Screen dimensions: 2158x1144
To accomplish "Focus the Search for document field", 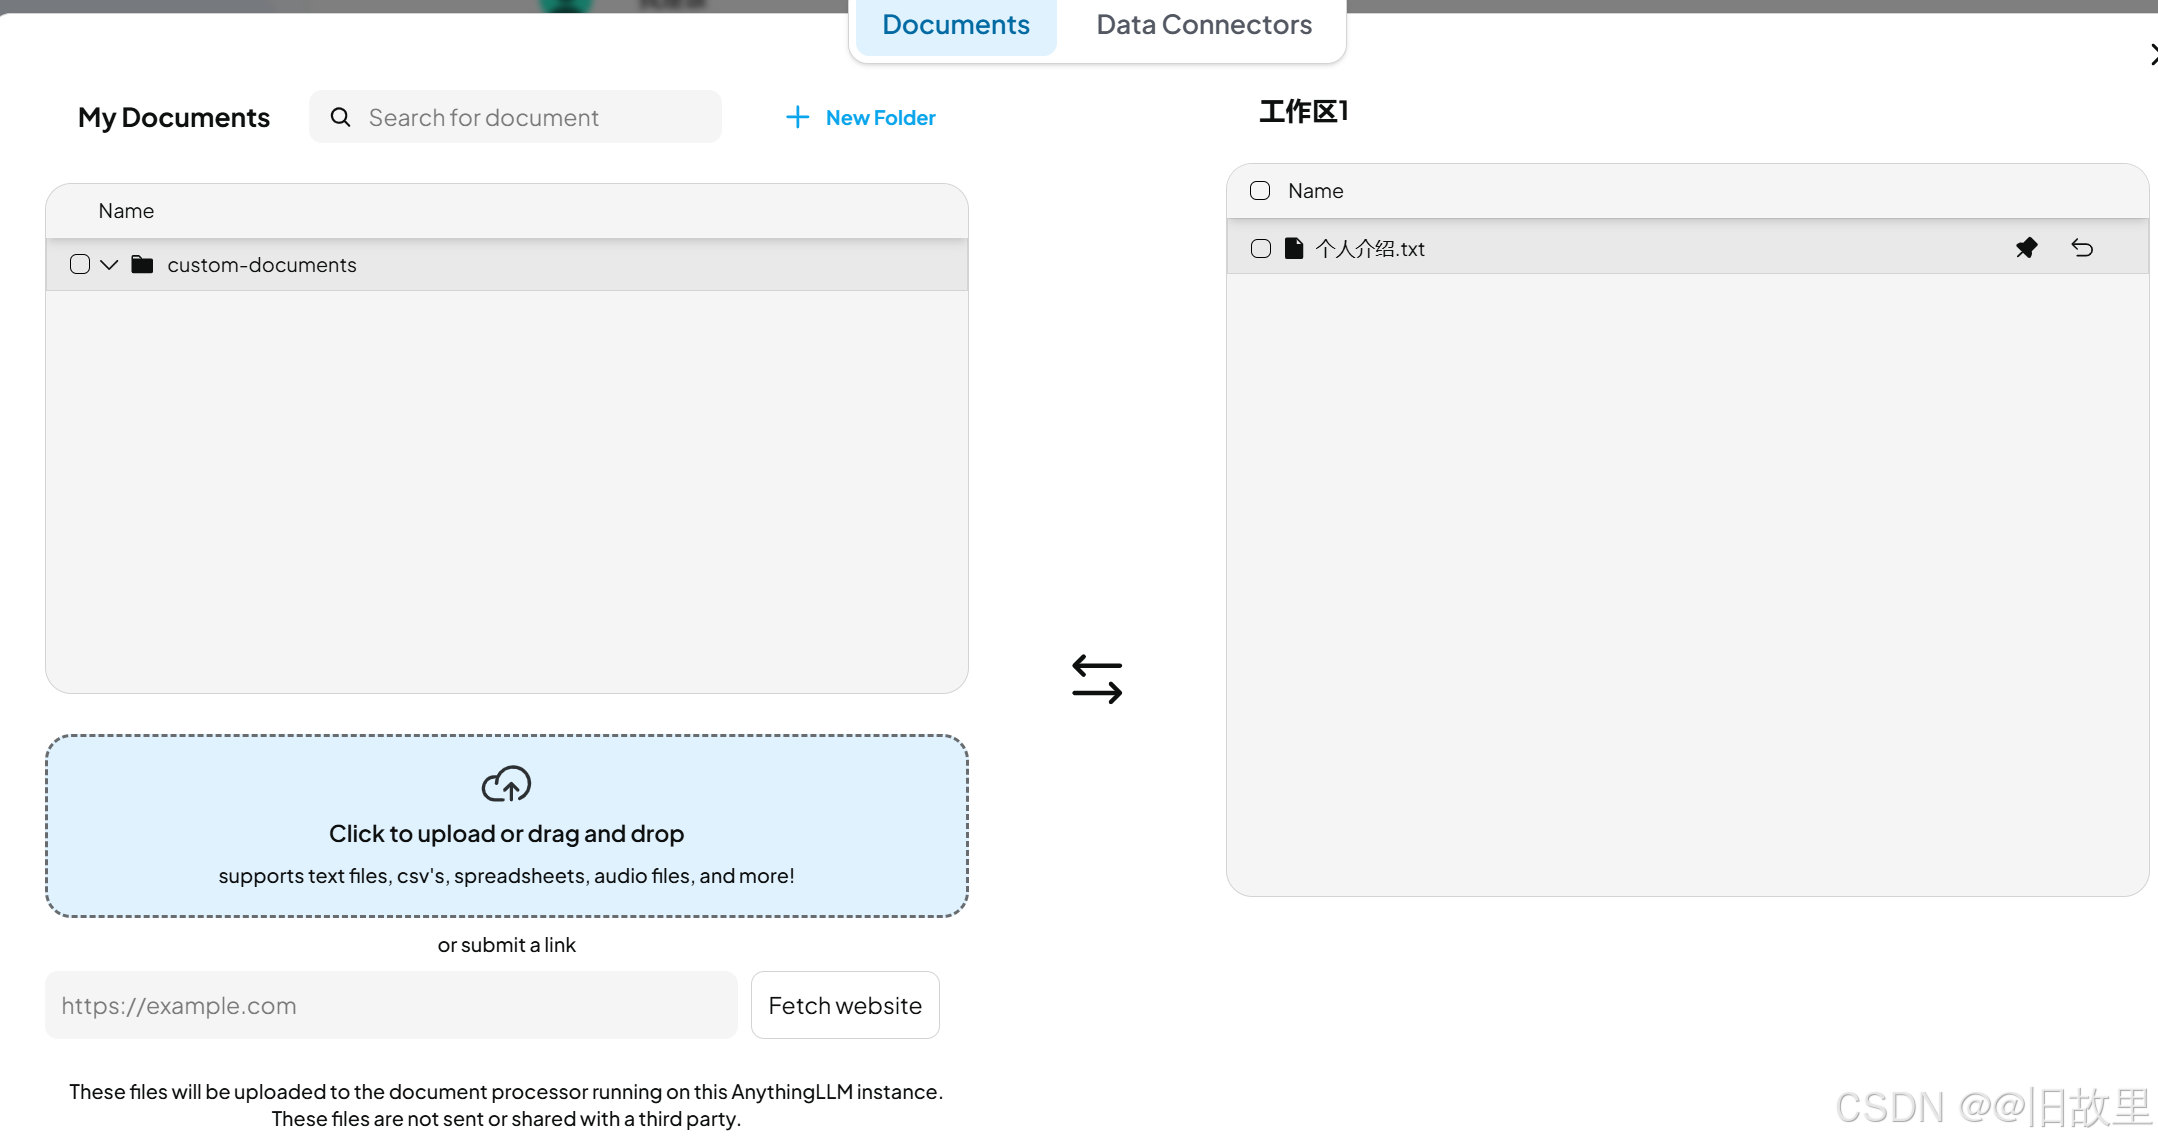I will click(535, 117).
